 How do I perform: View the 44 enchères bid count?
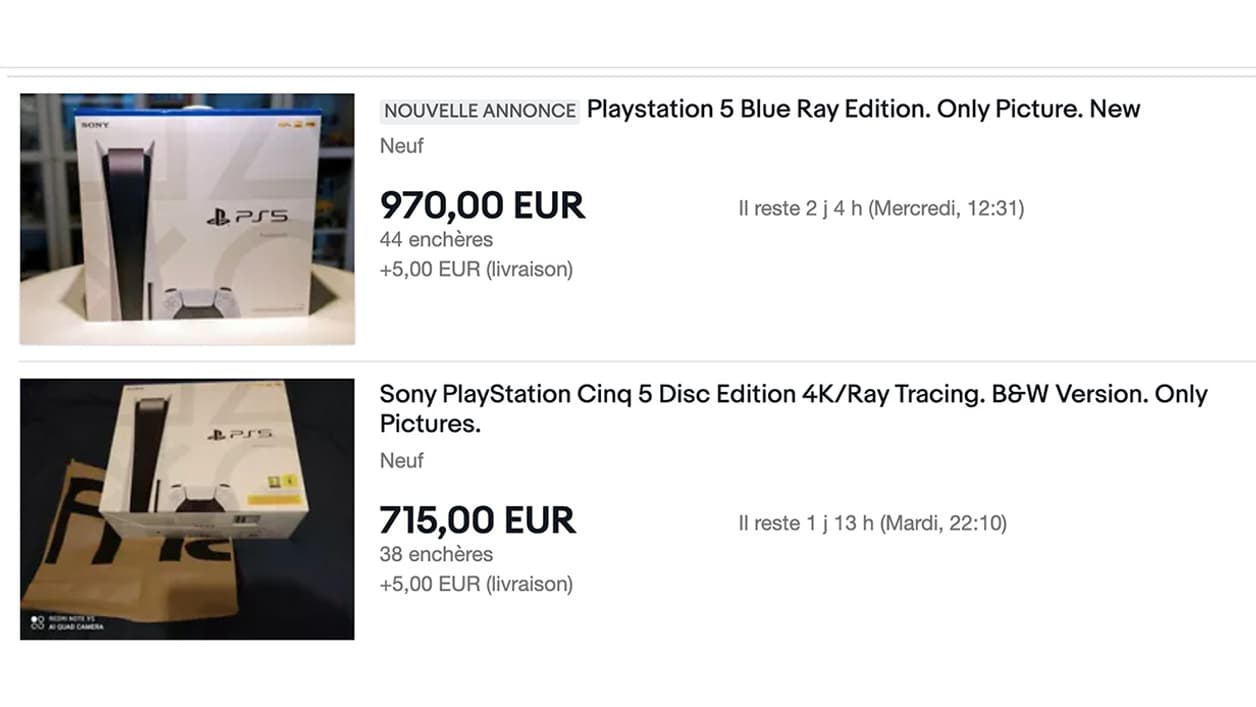click(436, 240)
